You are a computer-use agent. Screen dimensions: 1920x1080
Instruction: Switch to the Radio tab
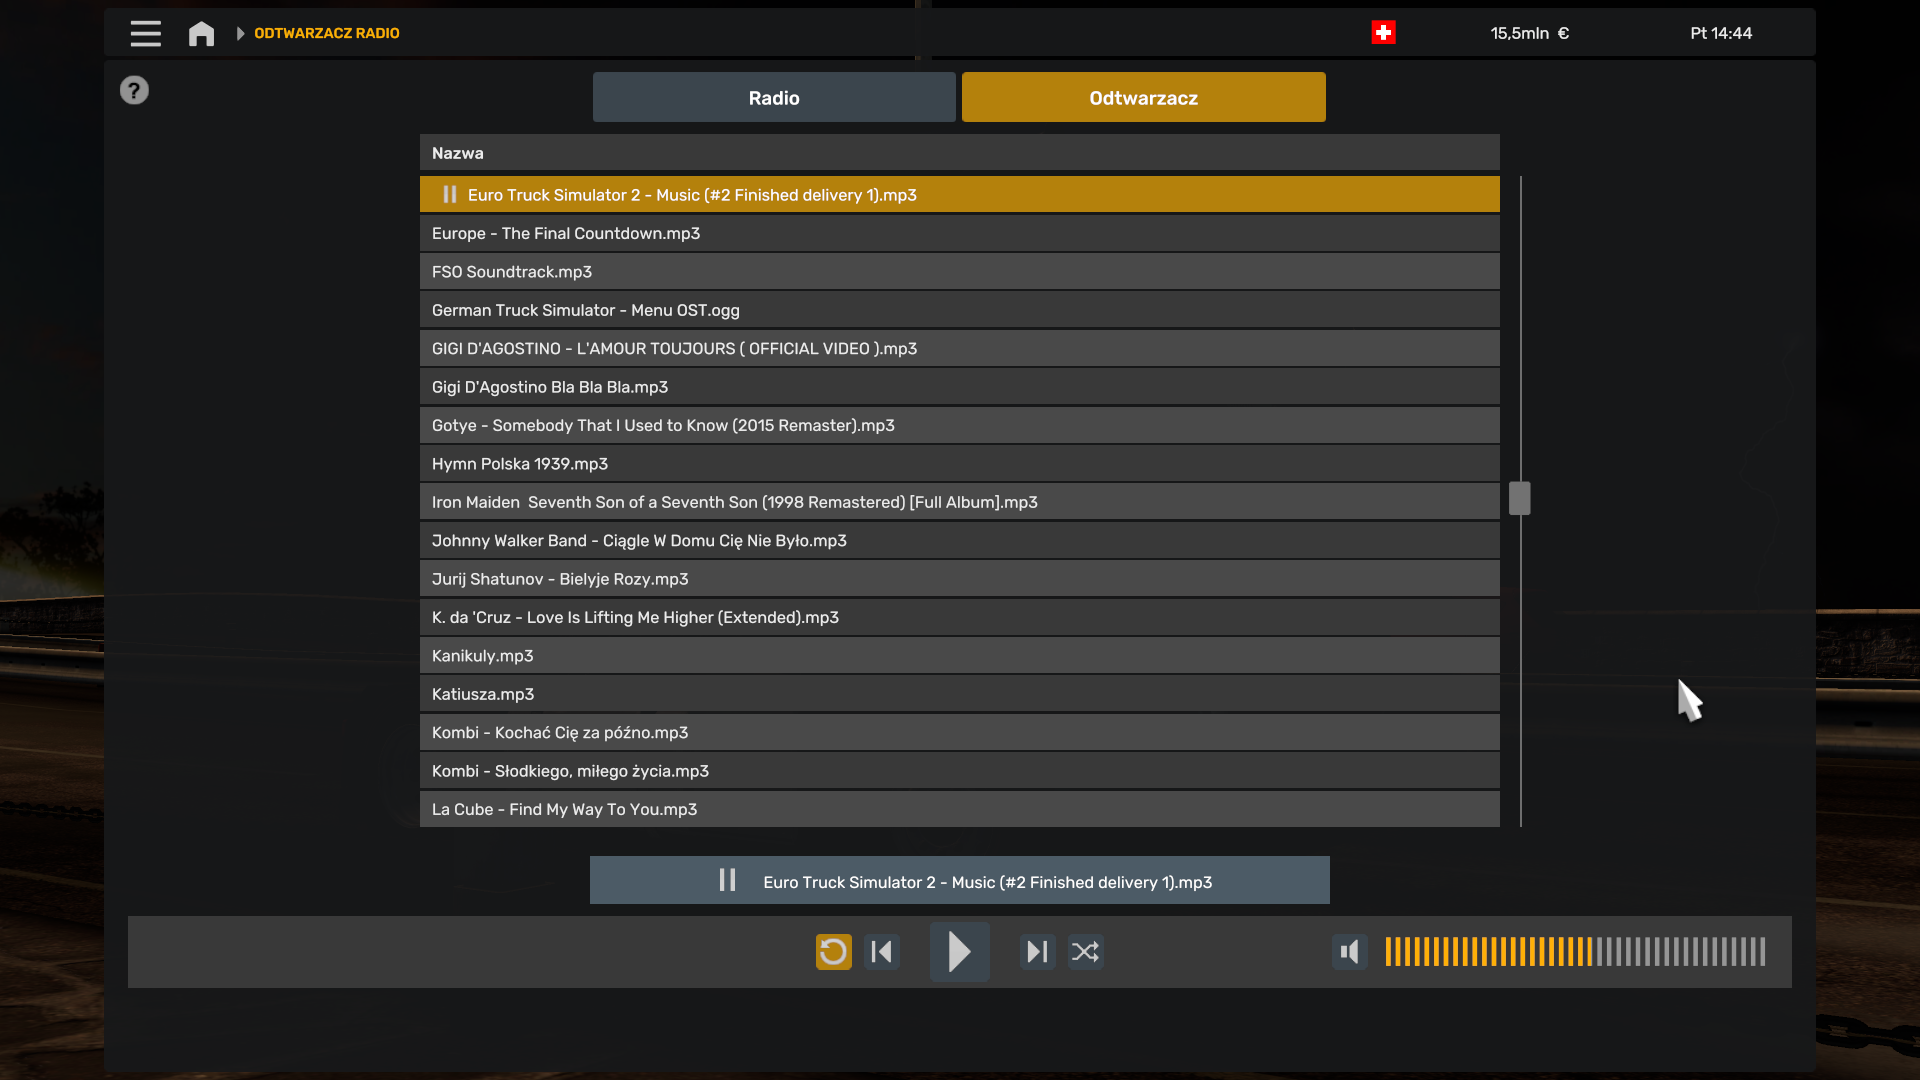(774, 98)
